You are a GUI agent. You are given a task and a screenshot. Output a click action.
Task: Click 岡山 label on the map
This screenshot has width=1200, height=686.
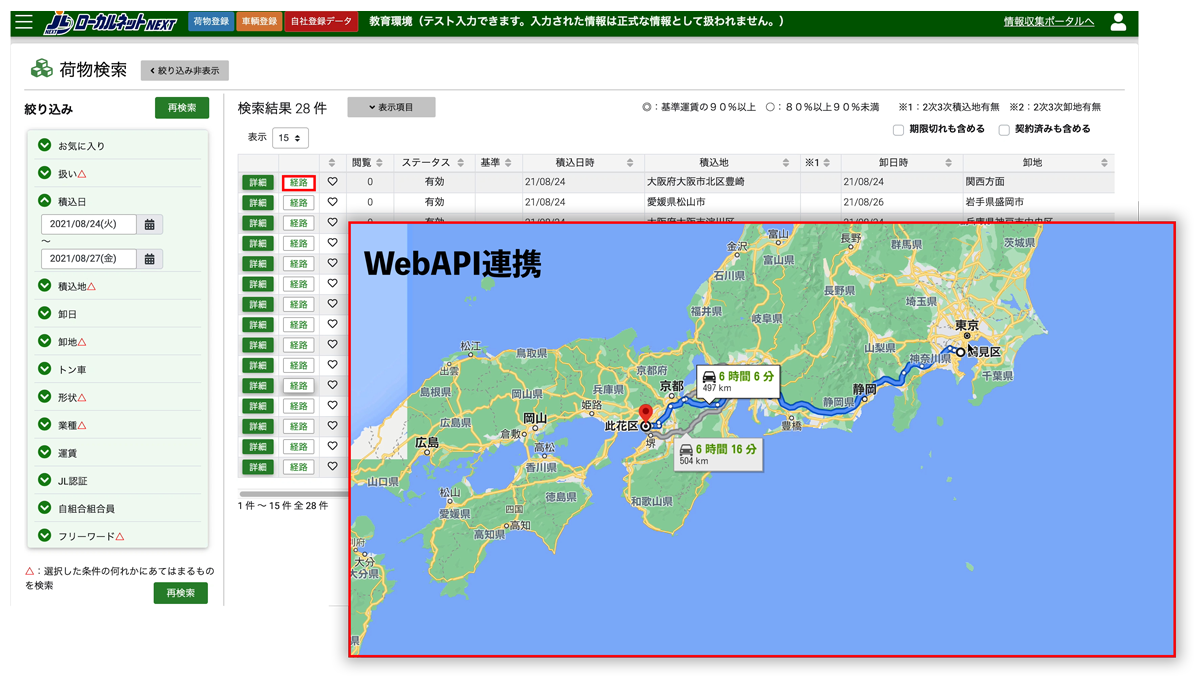click(534, 419)
